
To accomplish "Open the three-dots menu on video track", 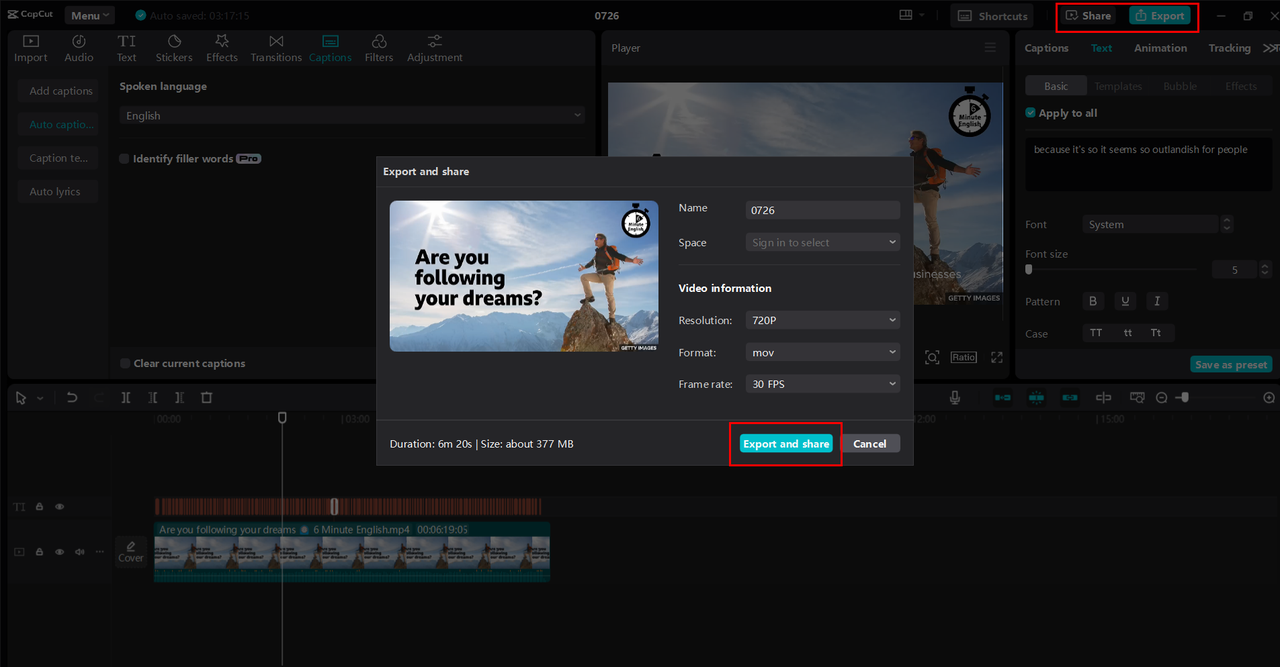I will pos(99,551).
